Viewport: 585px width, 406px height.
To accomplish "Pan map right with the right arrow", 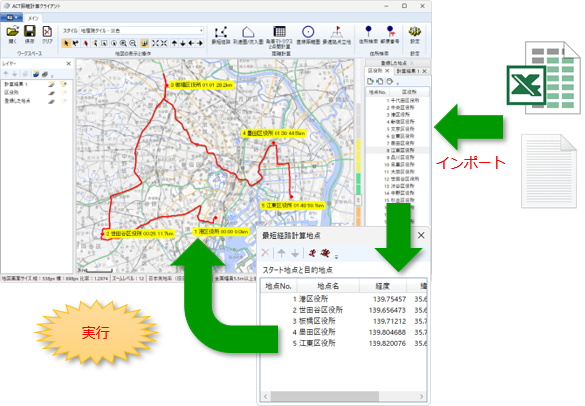I will tap(200, 43).
